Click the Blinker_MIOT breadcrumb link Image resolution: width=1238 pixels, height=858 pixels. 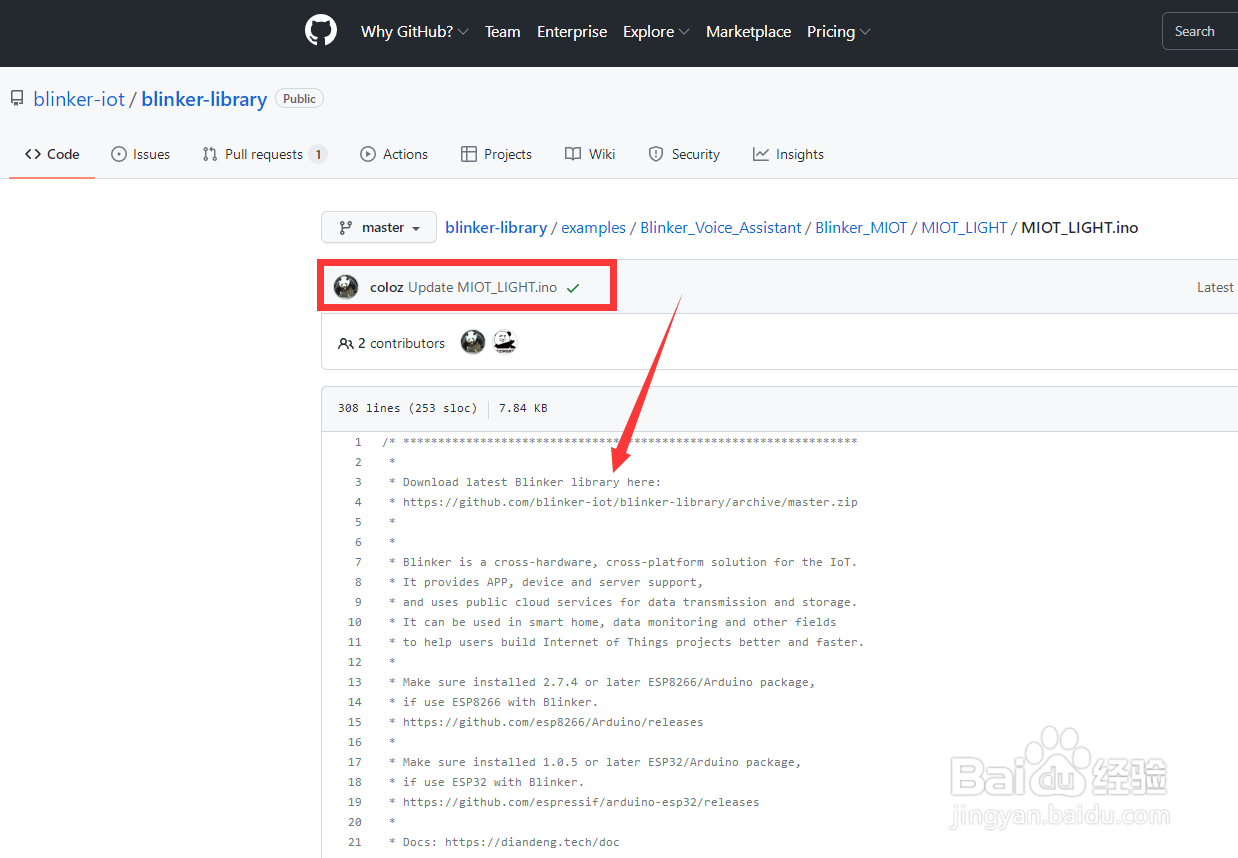(x=861, y=228)
